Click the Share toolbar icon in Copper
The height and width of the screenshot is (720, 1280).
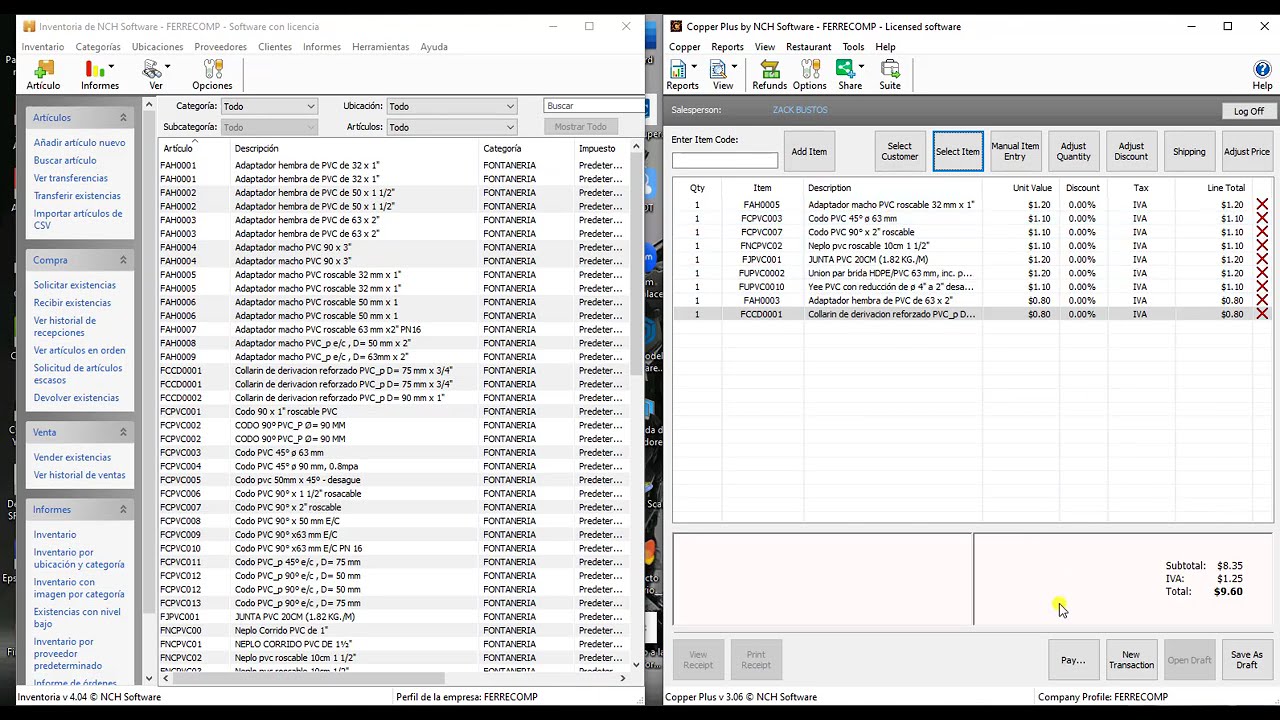(x=848, y=75)
